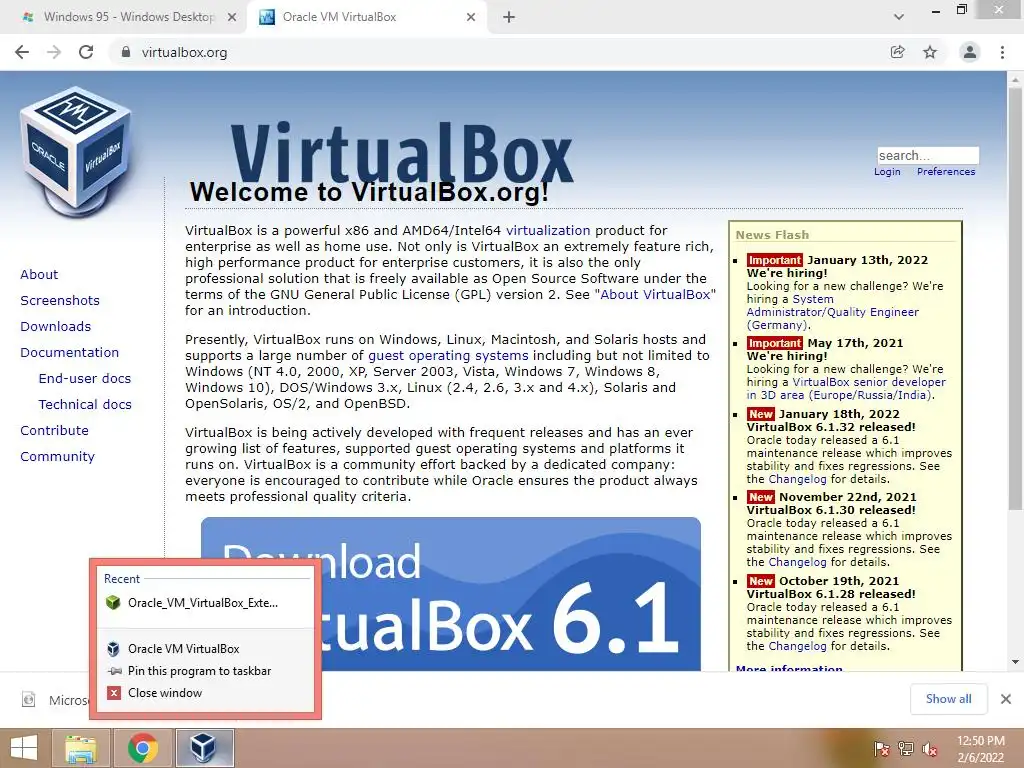Click the padlock site info icon
Screen dimensions: 1024x768
126,52
